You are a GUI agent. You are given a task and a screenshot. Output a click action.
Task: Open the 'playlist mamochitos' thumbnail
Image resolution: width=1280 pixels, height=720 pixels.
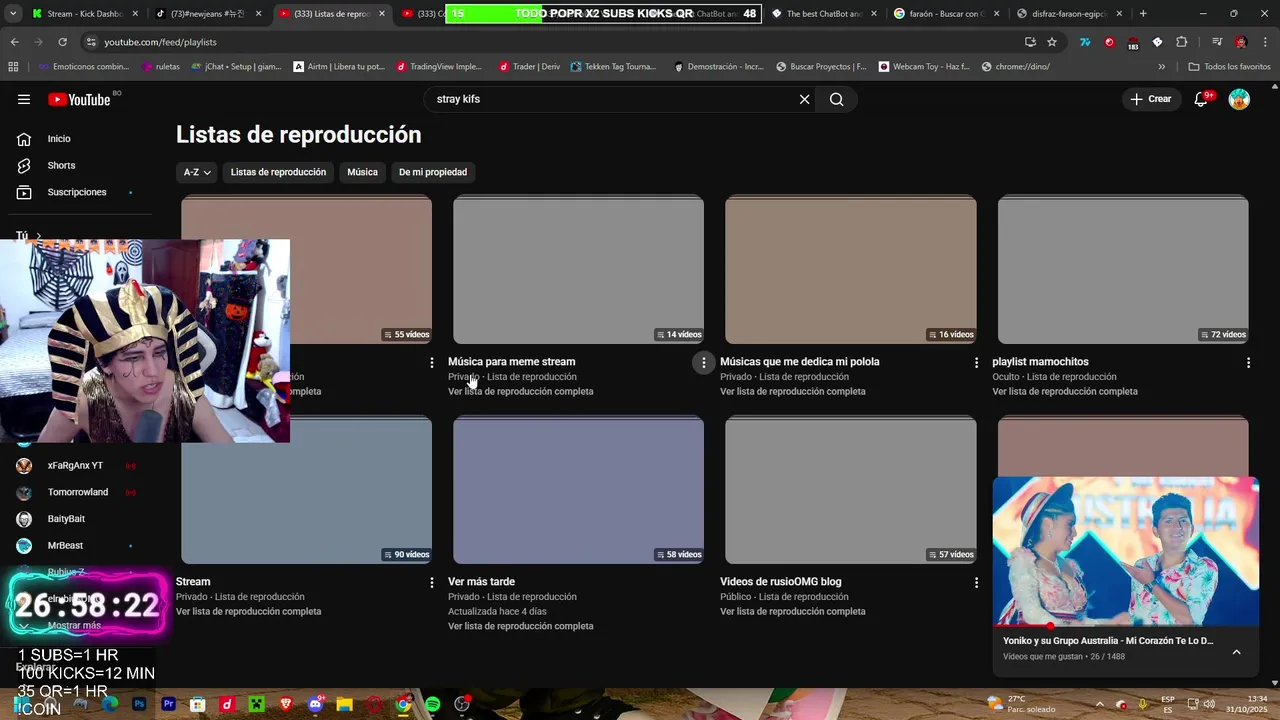[1123, 270]
